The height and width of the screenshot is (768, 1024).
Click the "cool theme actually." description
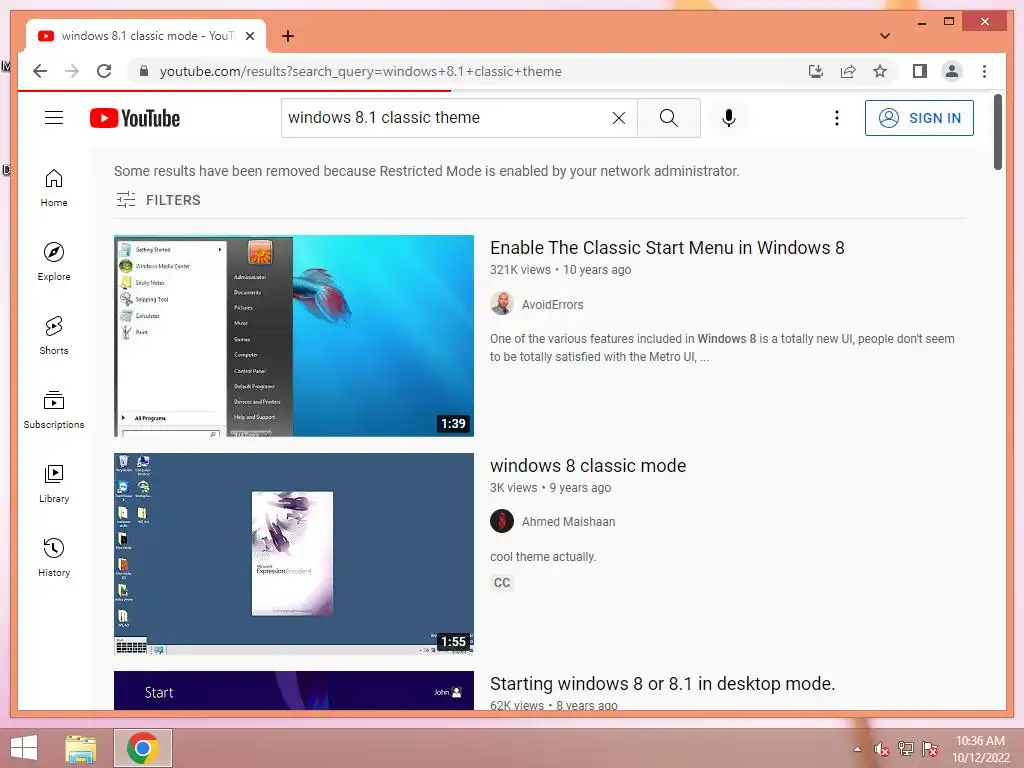click(543, 557)
